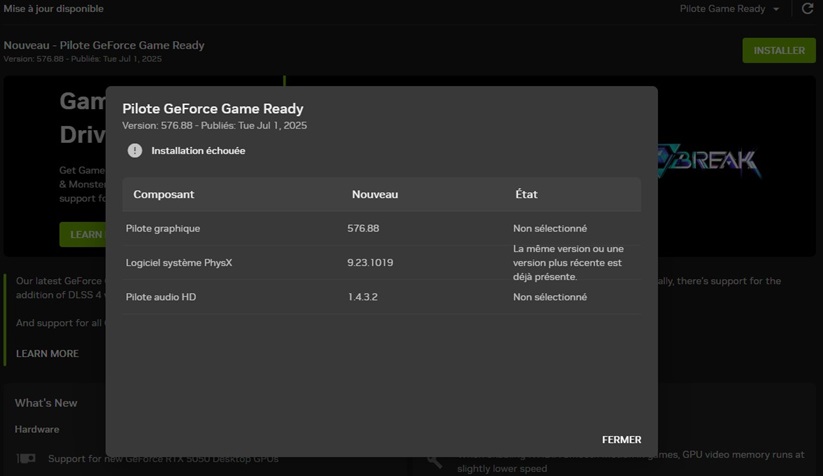Screen dimensions: 823x476
Task: Close the dialog with FERMER button
Action: (x=621, y=440)
